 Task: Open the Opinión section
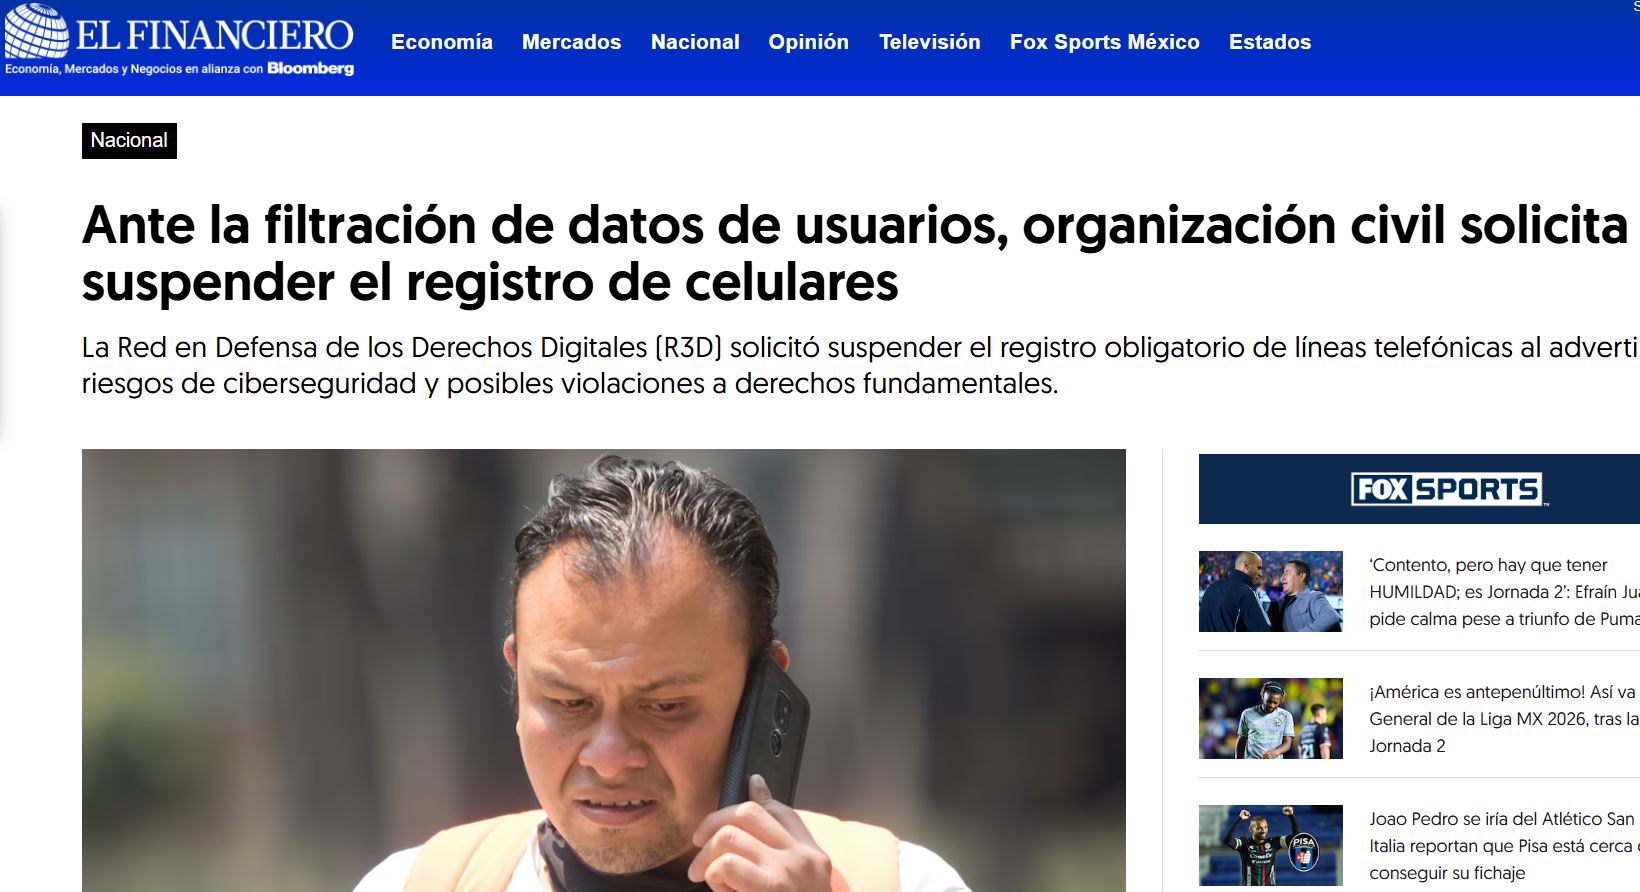coord(808,42)
